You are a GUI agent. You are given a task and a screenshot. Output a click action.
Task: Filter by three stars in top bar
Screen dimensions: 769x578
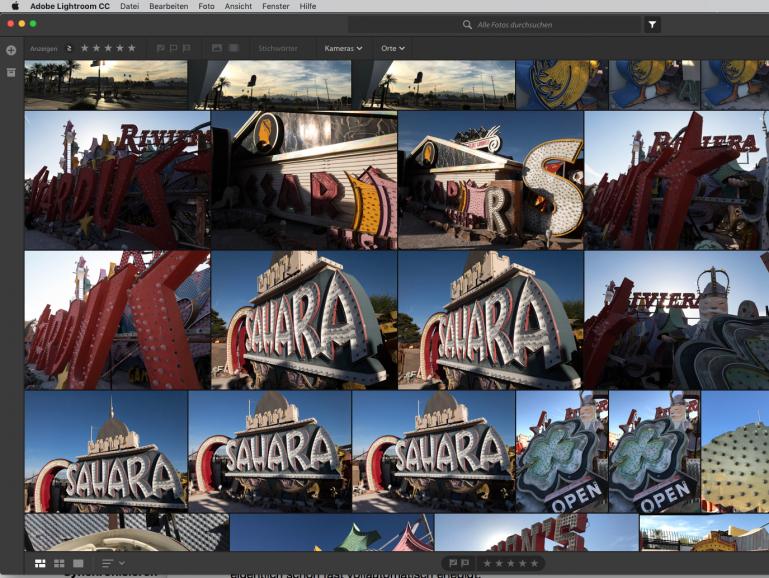(108, 48)
